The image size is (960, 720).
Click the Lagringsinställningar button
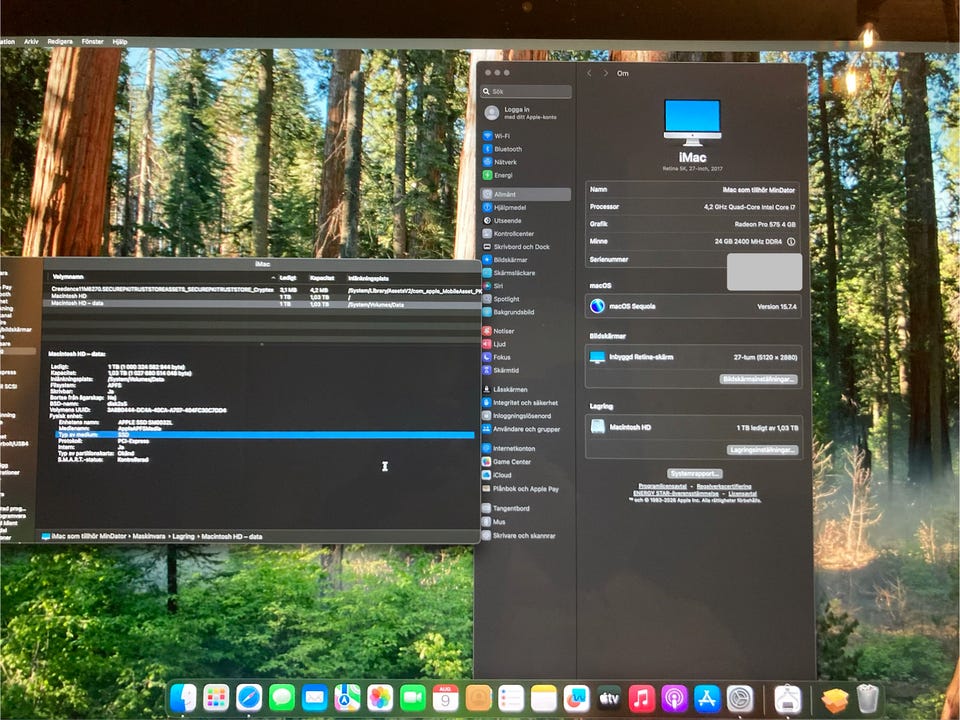coord(763,450)
